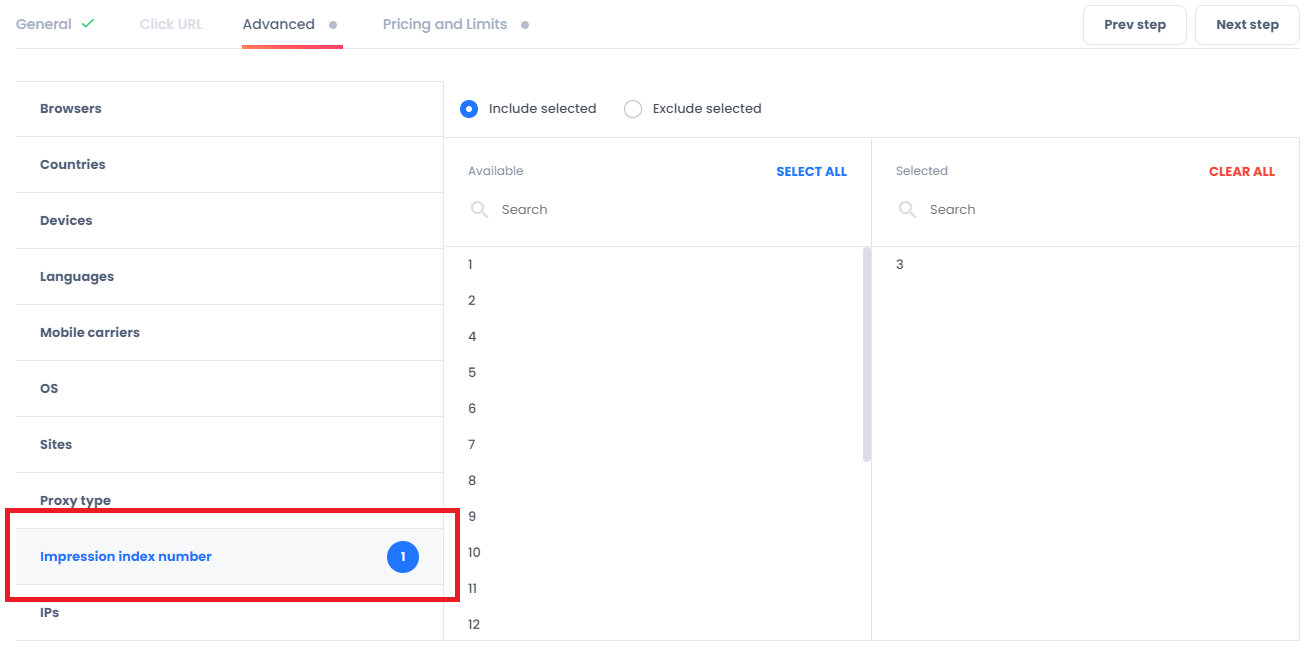1306x648 pixels.
Task: Open the Devices targeting category
Action: click(229, 221)
